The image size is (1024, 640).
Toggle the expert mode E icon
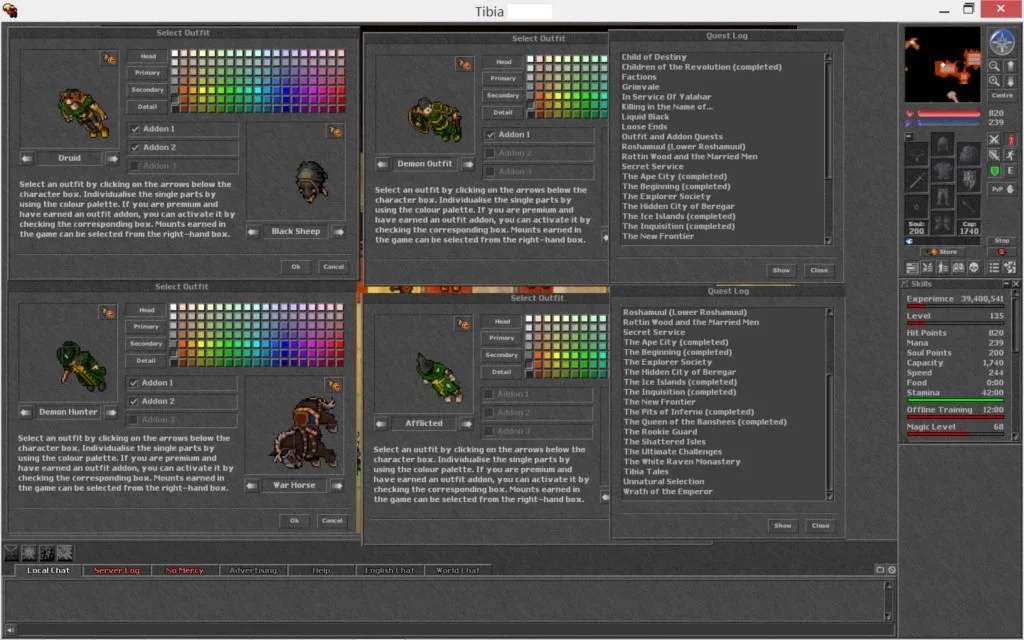pyautogui.click(x=1010, y=171)
